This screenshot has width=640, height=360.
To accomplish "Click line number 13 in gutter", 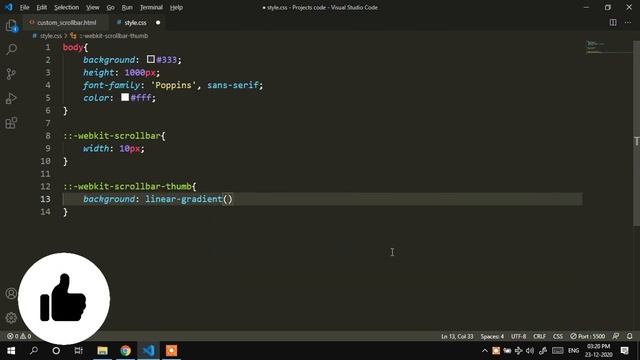I will coord(46,199).
